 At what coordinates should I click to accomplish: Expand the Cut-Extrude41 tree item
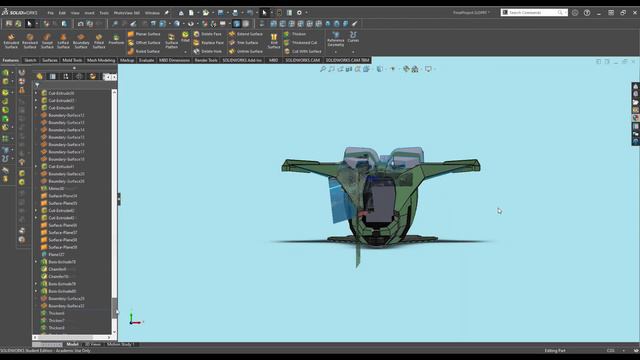[x=36, y=167]
